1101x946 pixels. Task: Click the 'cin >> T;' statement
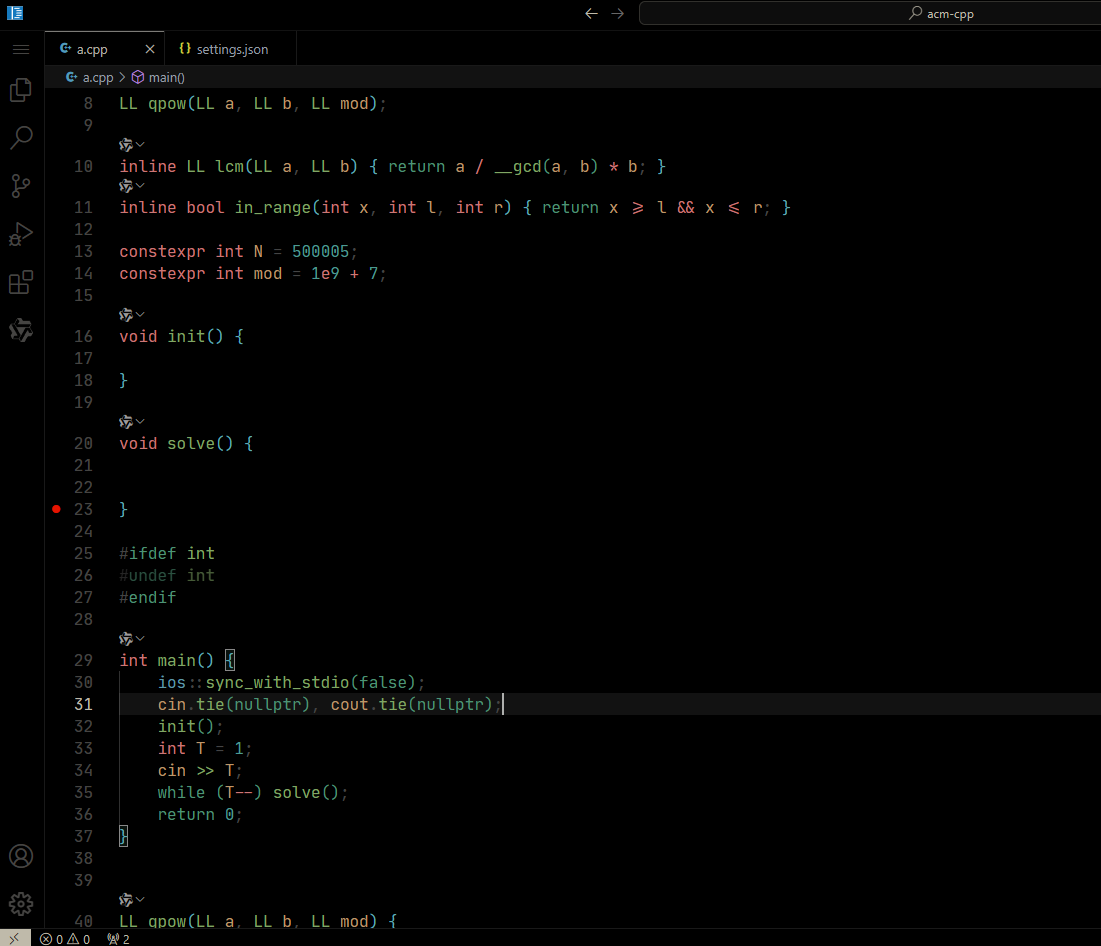pos(200,770)
